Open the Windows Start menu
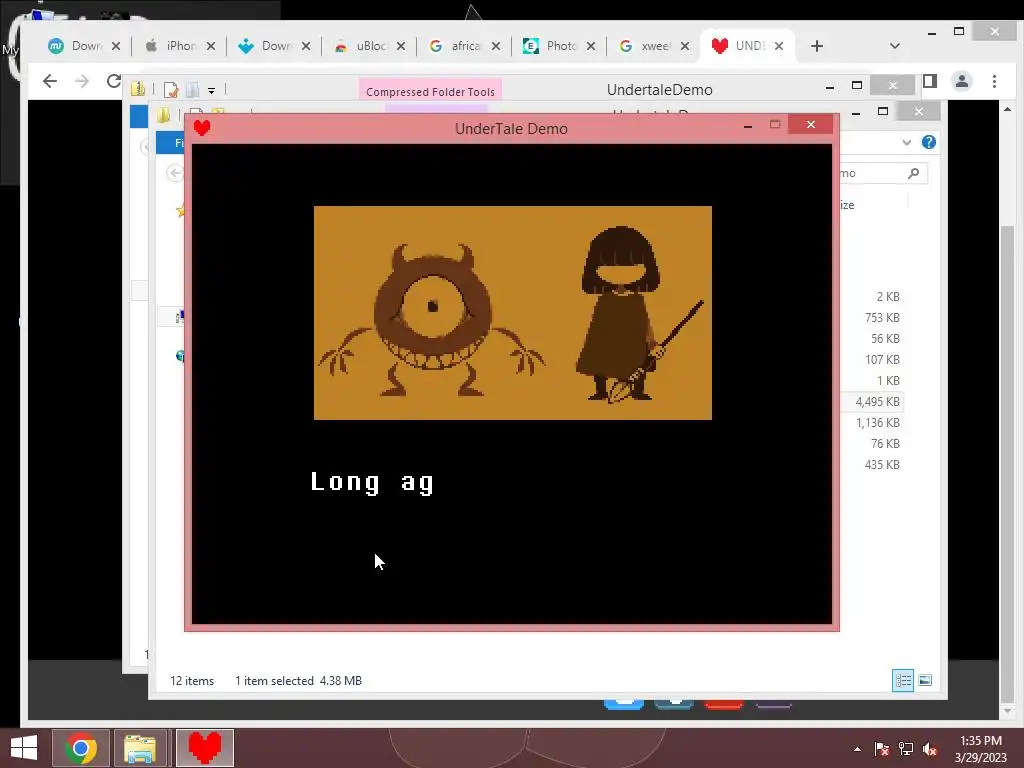Image resolution: width=1024 pixels, height=768 pixels. [24, 748]
